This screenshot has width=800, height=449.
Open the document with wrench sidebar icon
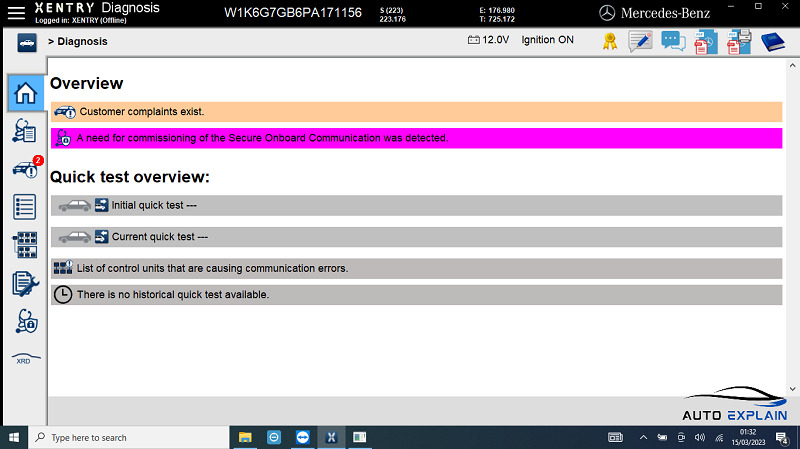pos(25,284)
